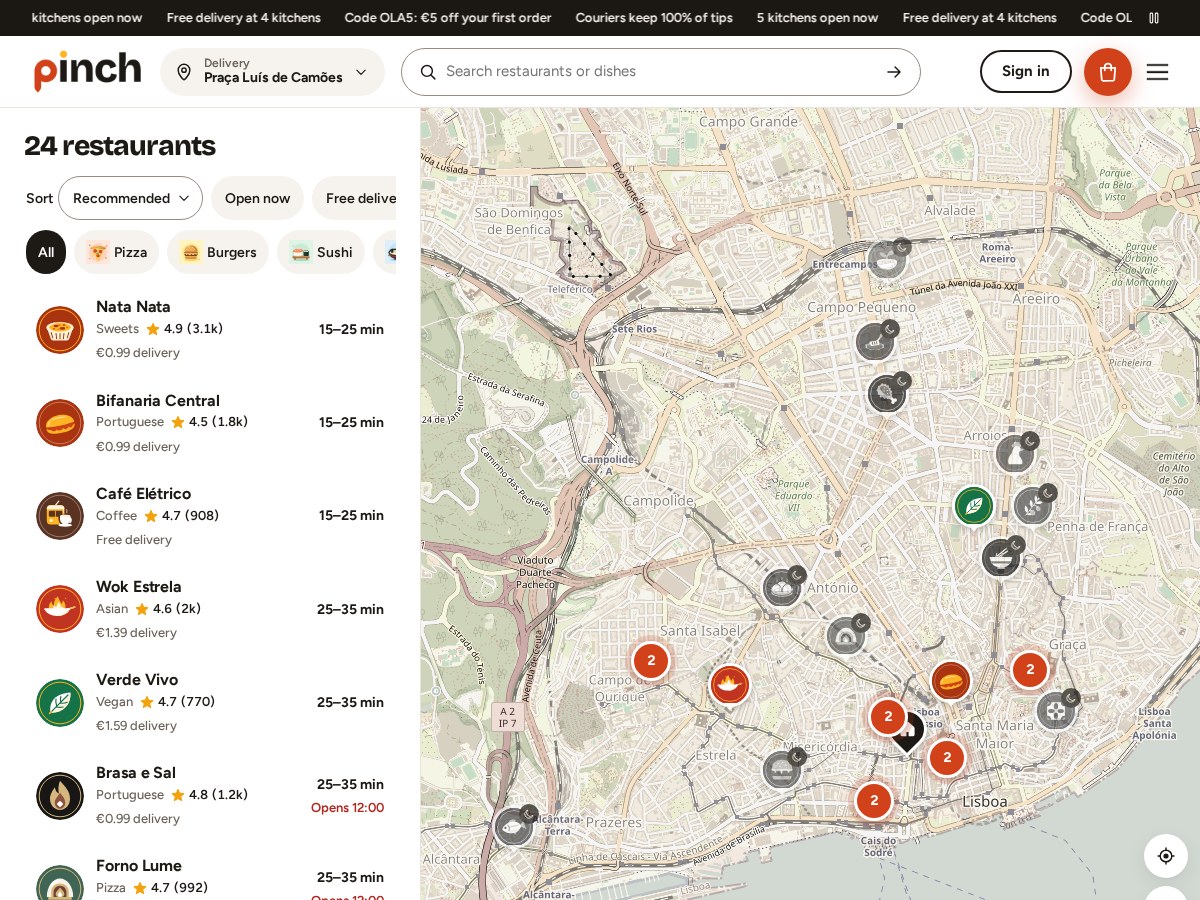The image size is (1200, 900).
Task: Open the shopping bag cart
Action: (1108, 72)
